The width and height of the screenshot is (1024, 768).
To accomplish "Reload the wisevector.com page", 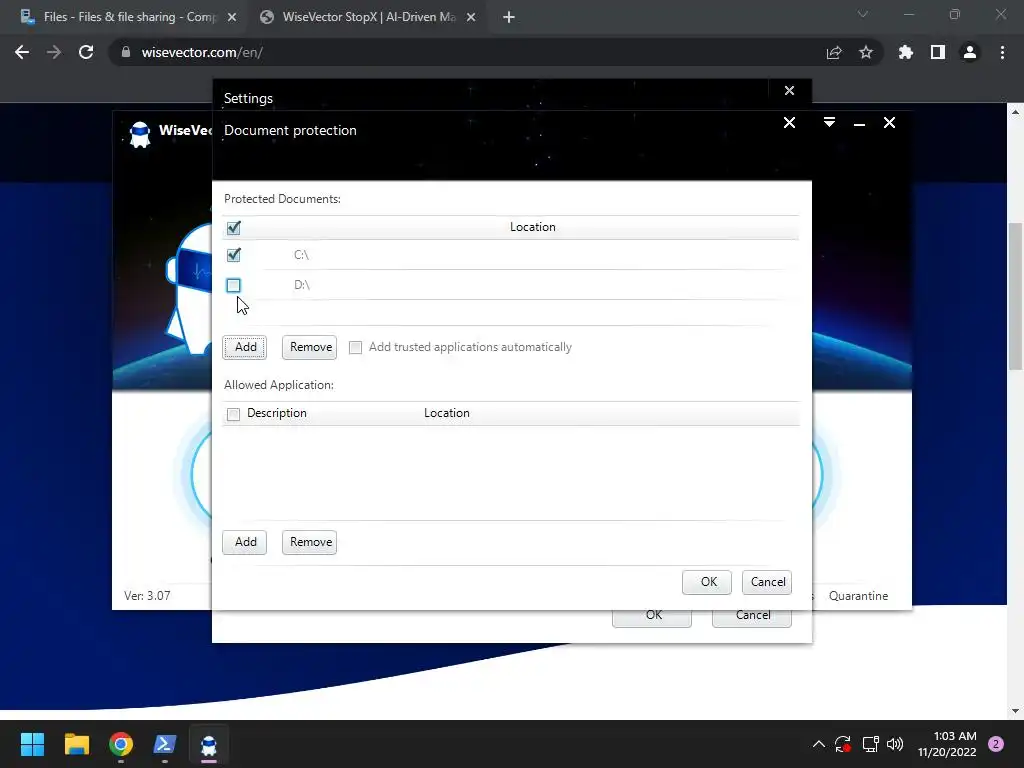I will tap(86, 52).
